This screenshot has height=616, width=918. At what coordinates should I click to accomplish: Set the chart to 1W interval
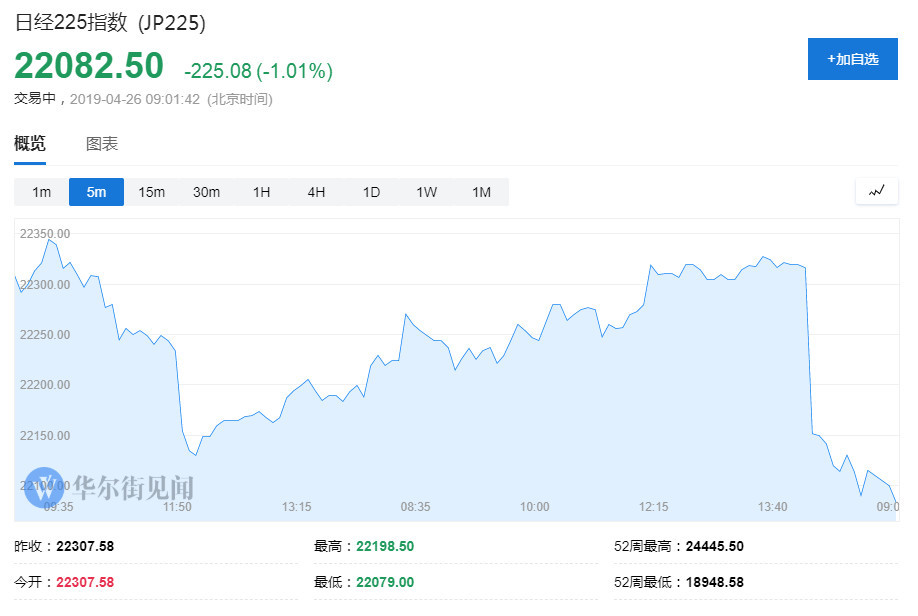427,192
